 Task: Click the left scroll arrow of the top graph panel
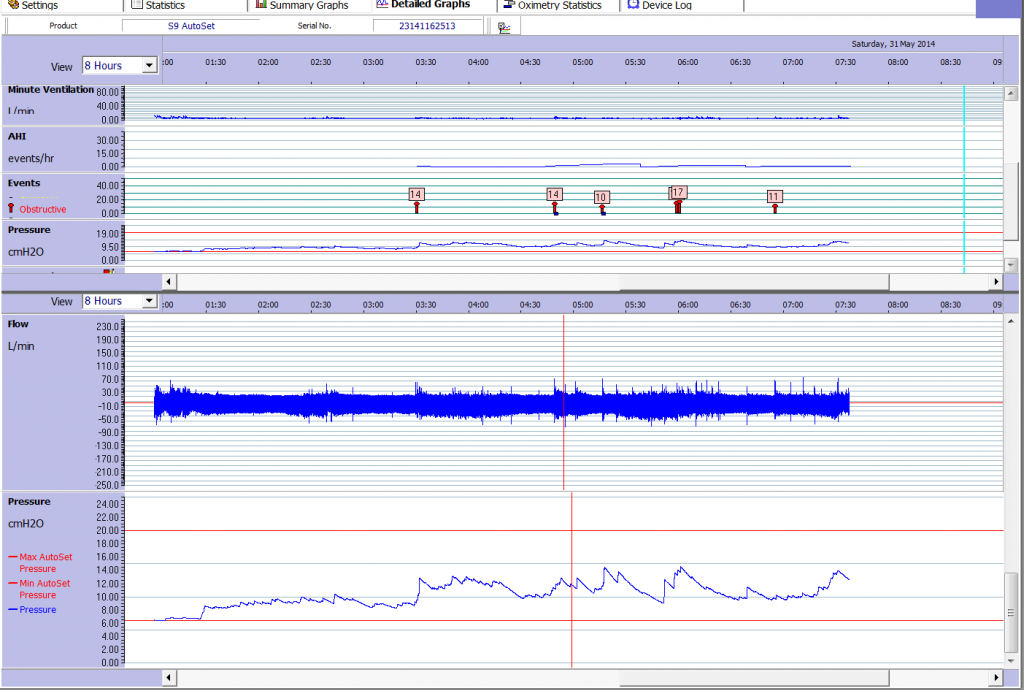tap(168, 282)
